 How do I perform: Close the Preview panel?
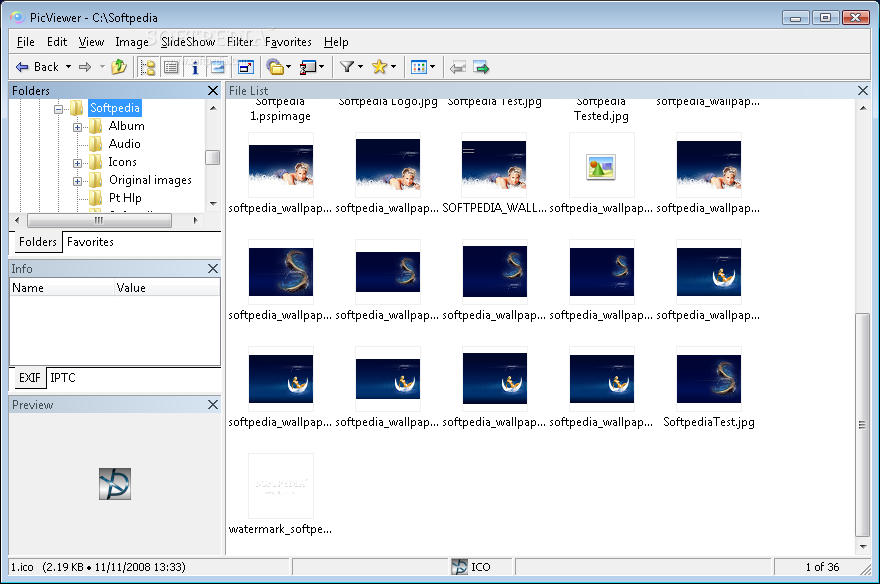(213, 404)
